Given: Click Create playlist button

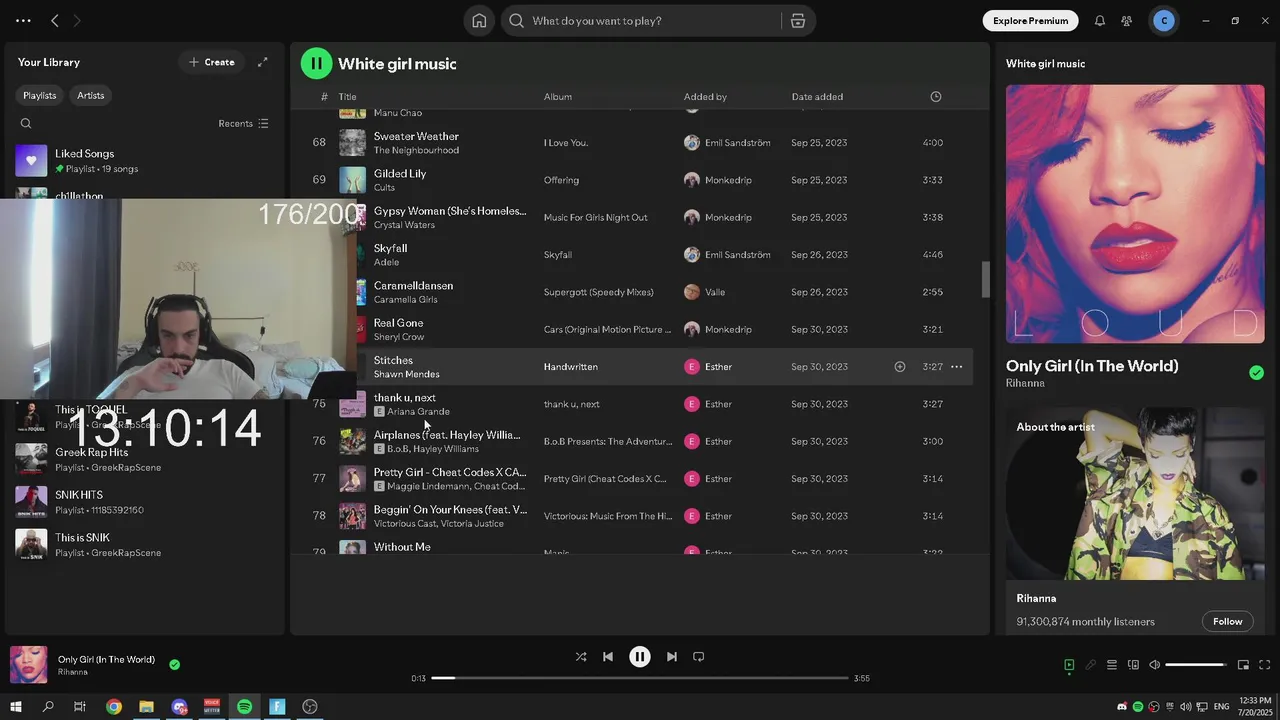Looking at the screenshot, I should [x=212, y=62].
